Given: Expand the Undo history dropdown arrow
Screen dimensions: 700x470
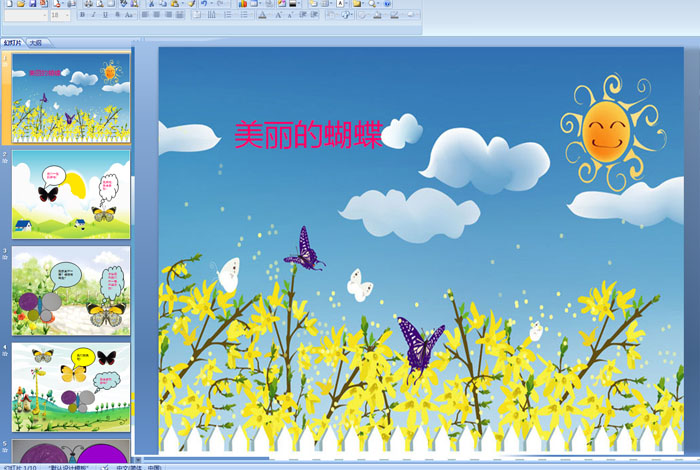Looking at the screenshot, I should pos(212,4).
